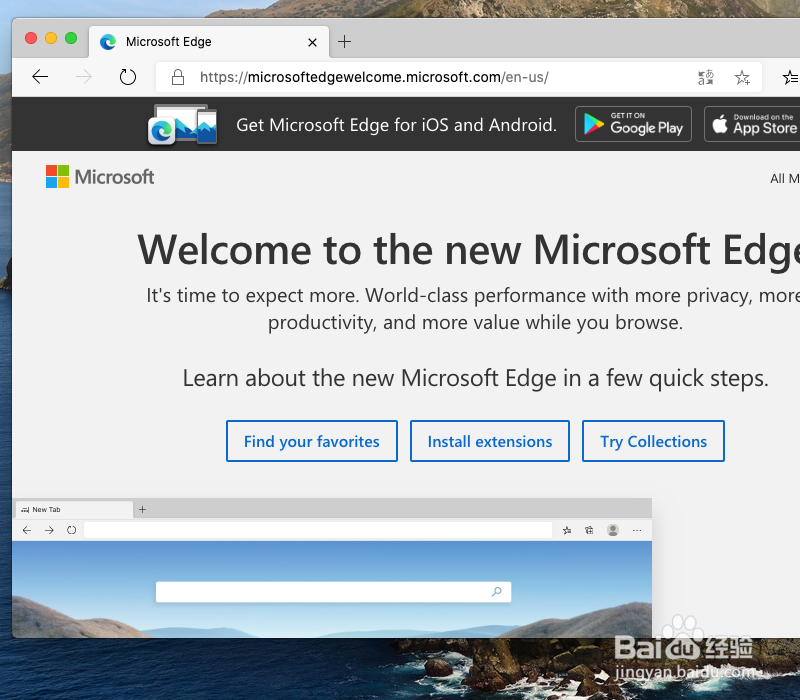
Task: Reload the page with the refresh icon
Action: (128, 77)
